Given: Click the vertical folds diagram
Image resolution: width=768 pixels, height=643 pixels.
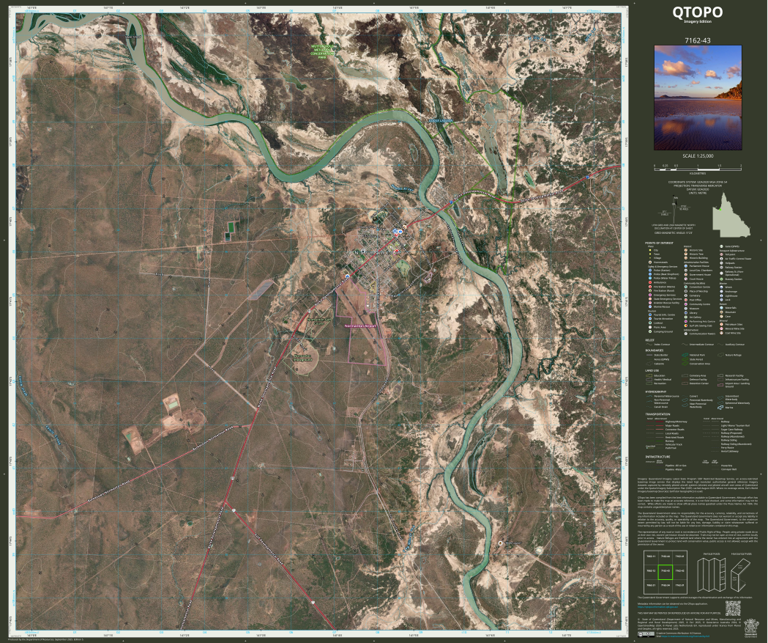Looking at the screenshot, I should pyautogui.click(x=711, y=575).
